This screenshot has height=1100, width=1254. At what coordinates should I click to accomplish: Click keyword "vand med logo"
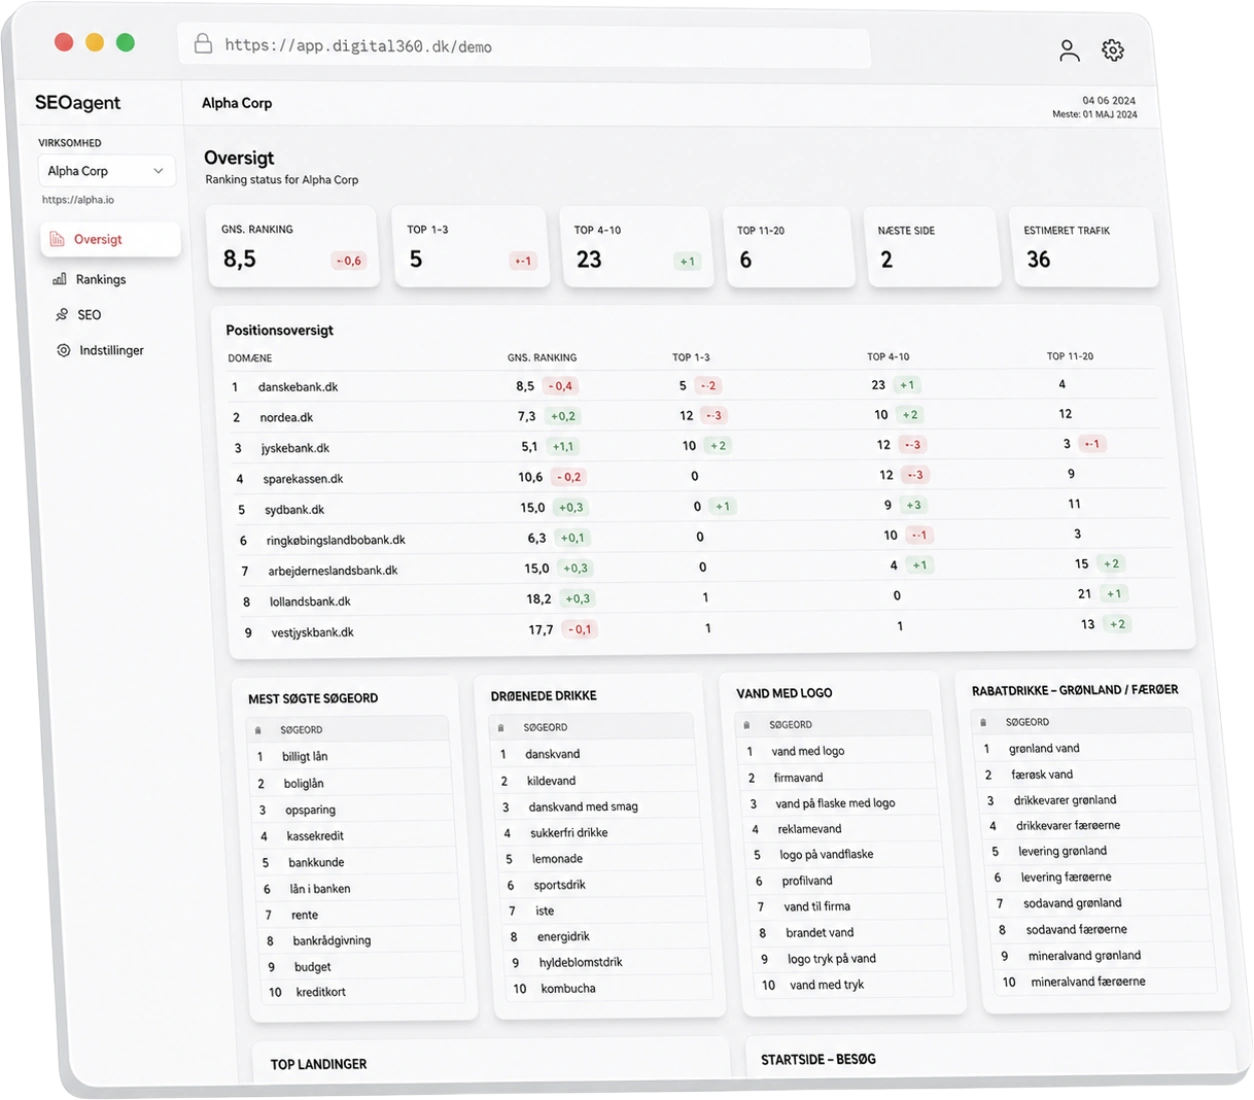tap(808, 751)
